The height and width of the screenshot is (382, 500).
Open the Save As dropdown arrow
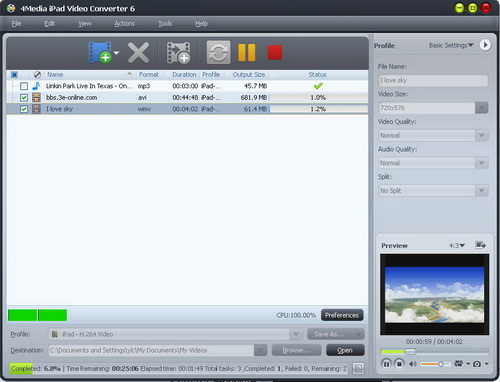(359, 334)
